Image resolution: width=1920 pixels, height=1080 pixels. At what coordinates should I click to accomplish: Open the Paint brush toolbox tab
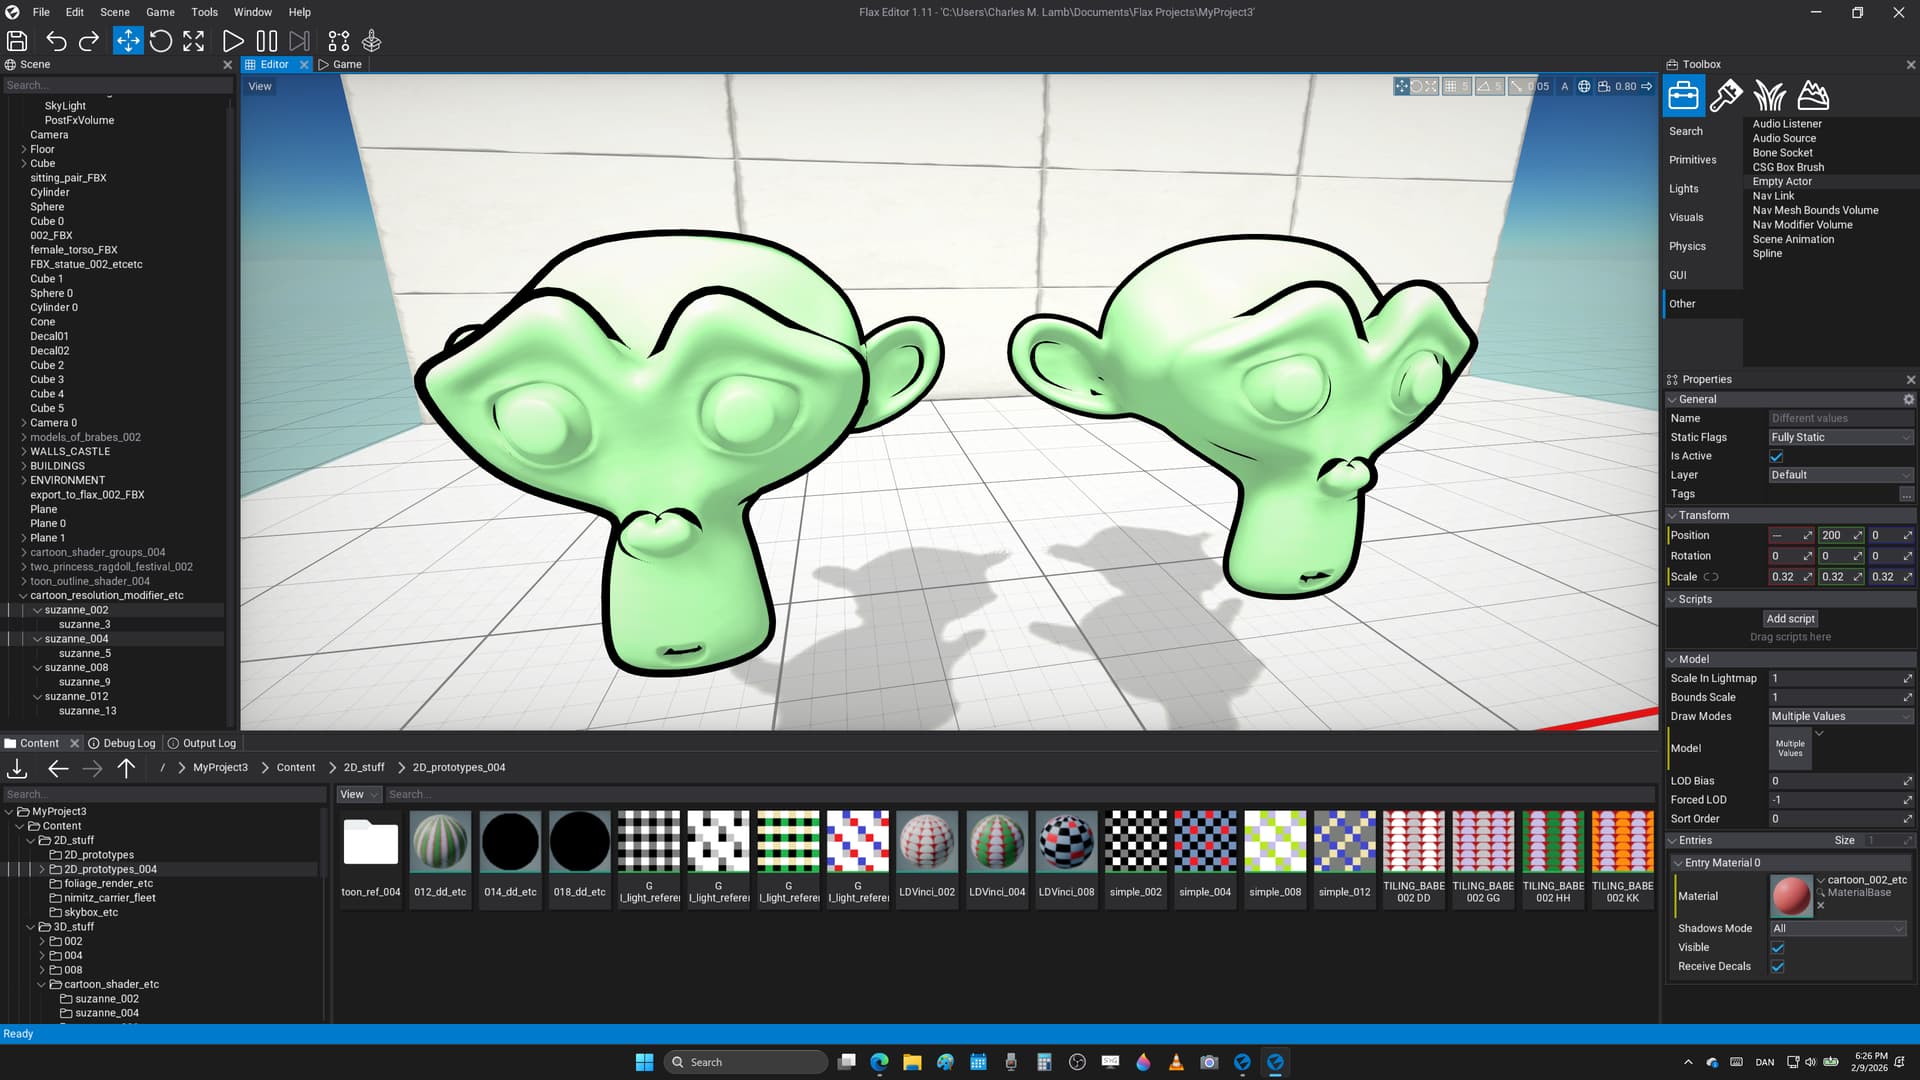tap(1726, 96)
